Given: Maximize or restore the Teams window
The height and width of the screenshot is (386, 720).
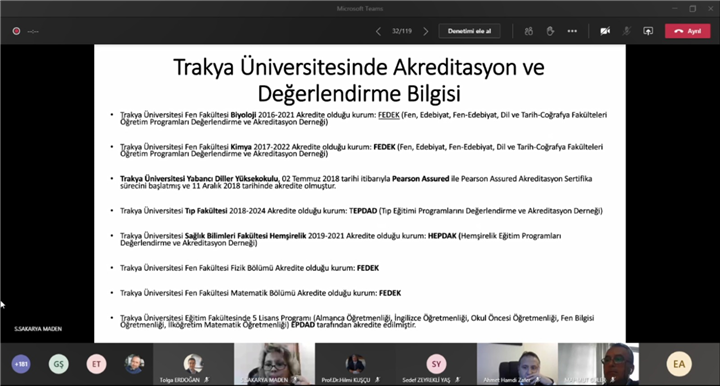Looking at the screenshot, I should click(x=692, y=8).
